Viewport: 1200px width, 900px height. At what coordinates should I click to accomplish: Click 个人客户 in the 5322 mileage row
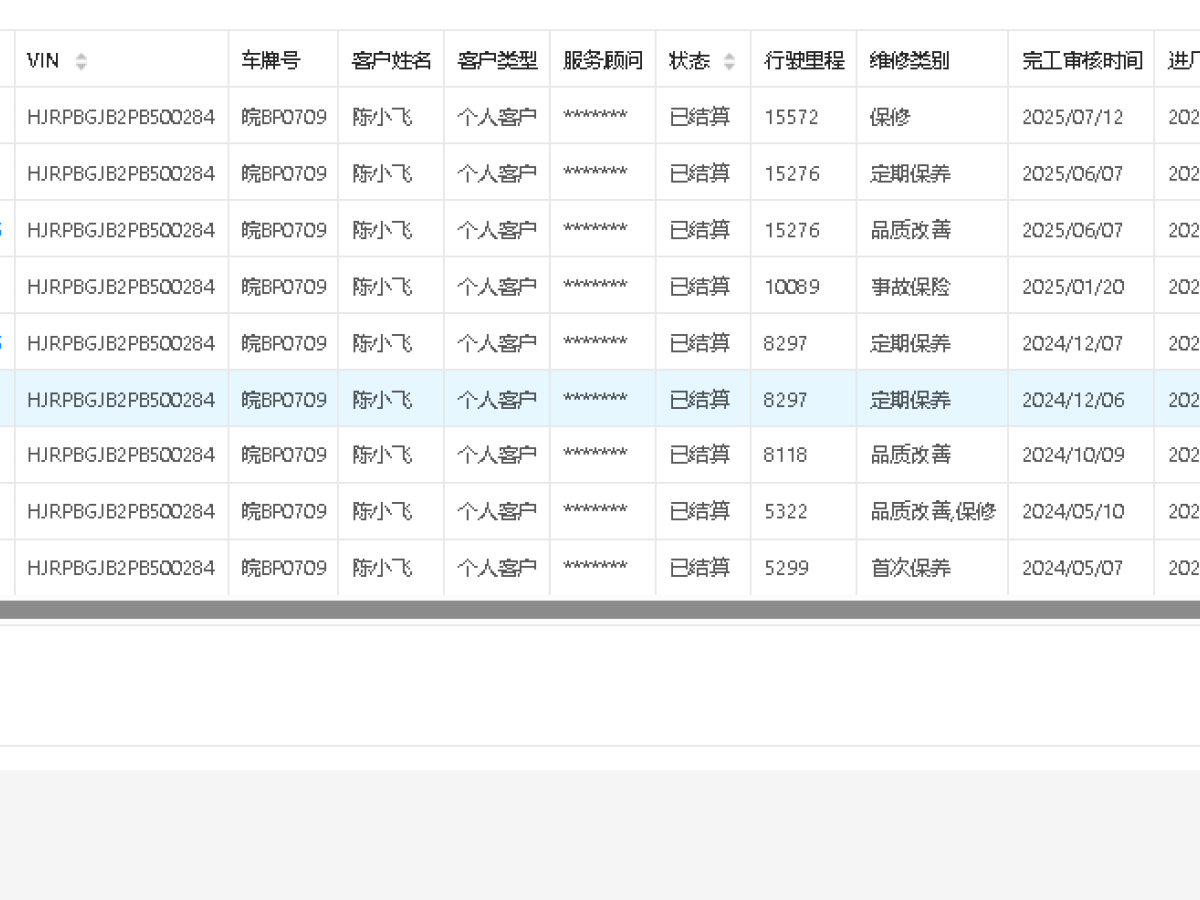[x=497, y=512]
